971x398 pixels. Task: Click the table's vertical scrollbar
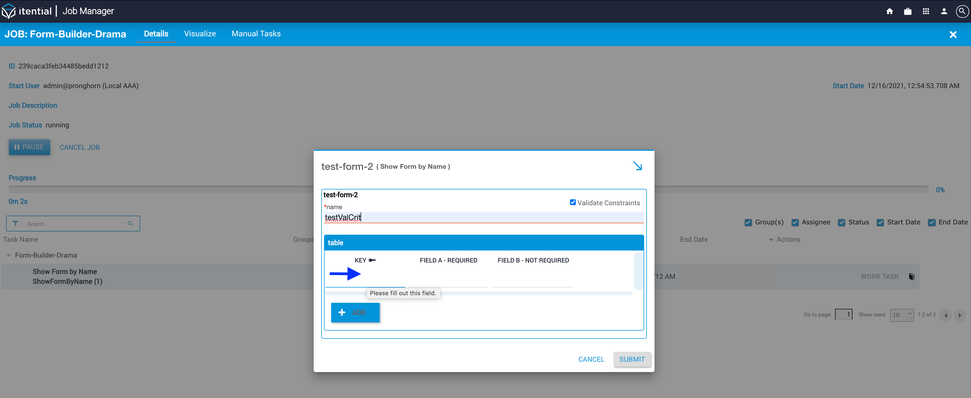coord(638,270)
